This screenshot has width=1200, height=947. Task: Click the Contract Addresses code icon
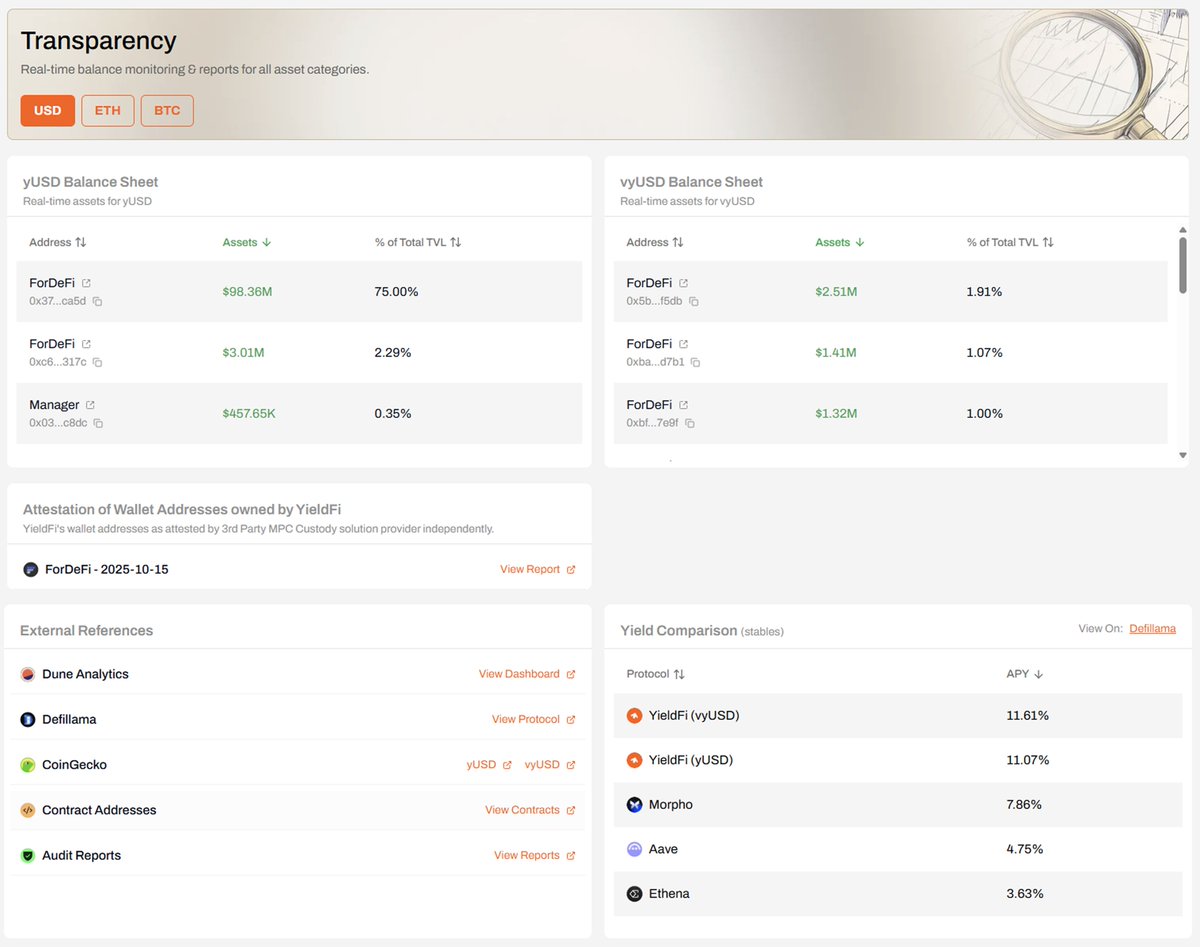tap(28, 810)
